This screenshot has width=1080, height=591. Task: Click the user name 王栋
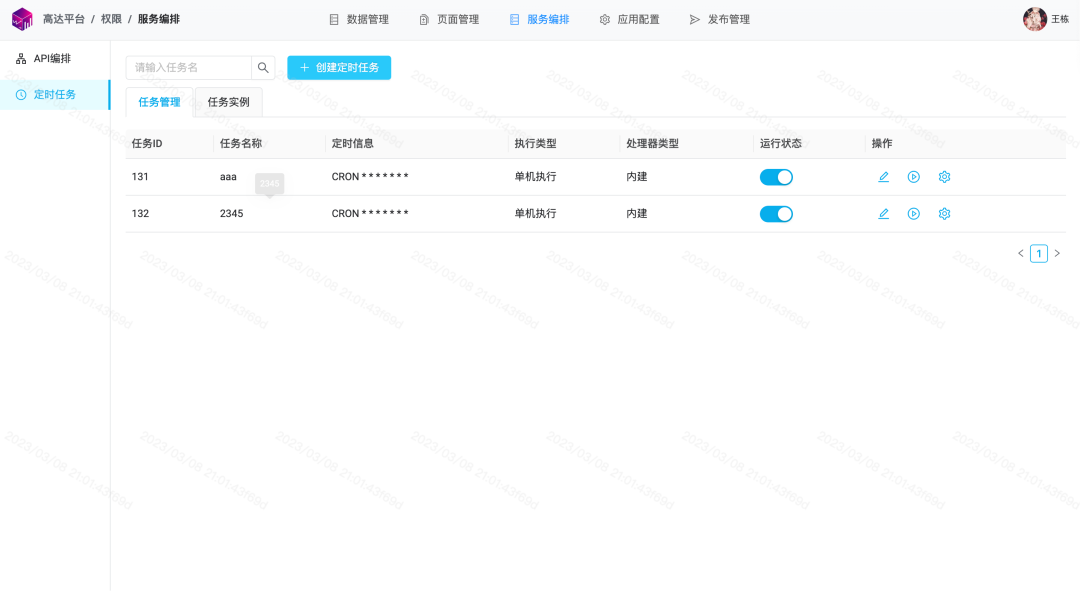click(x=1060, y=19)
